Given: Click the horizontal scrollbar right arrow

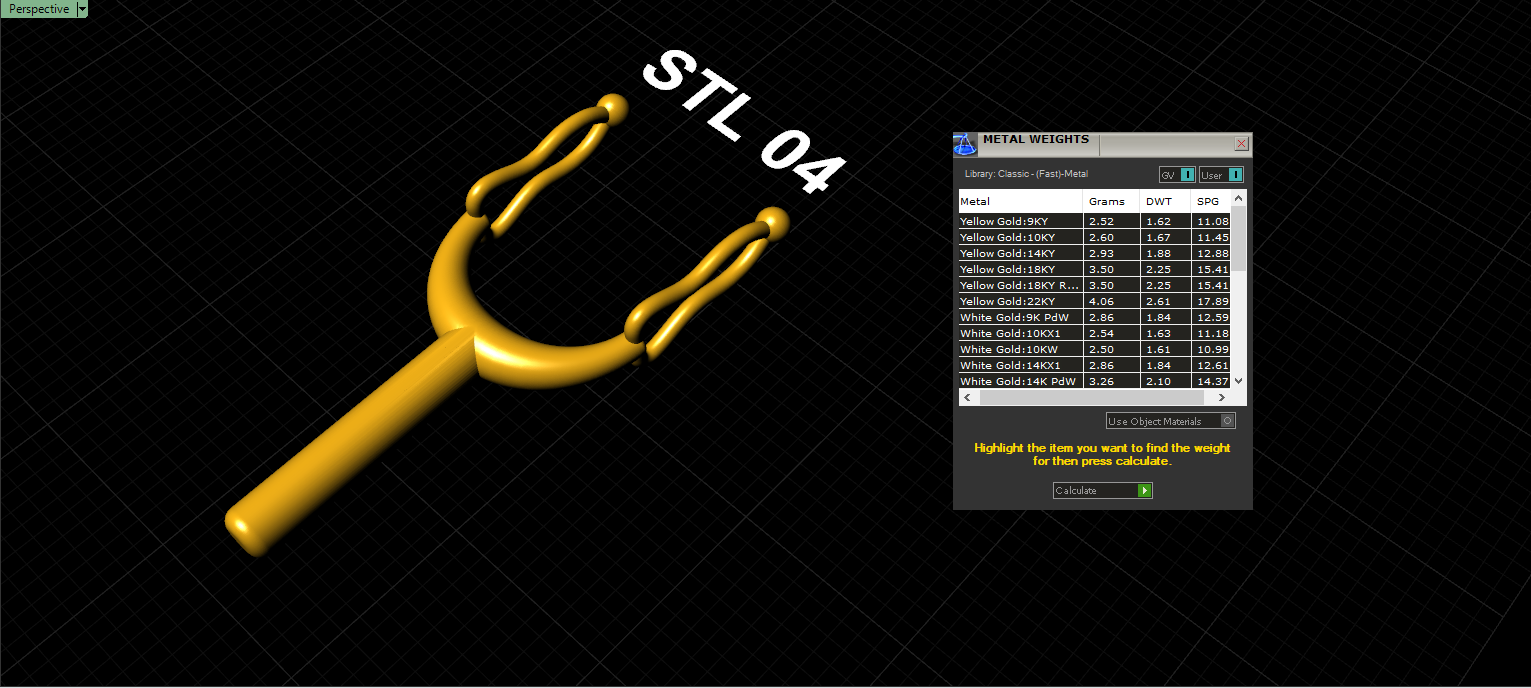Looking at the screenshot, I should coord(1221,397).
